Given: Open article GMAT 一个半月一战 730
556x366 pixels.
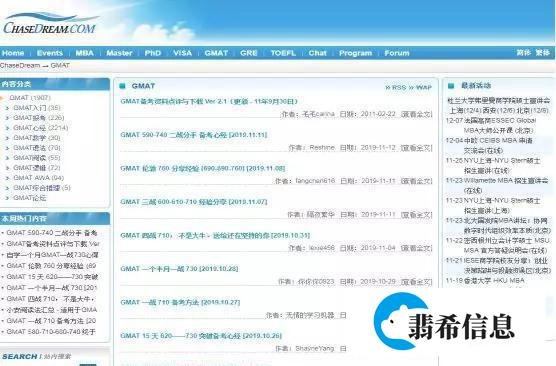Looking at the screenshot, I should click(x=179, y=268).
